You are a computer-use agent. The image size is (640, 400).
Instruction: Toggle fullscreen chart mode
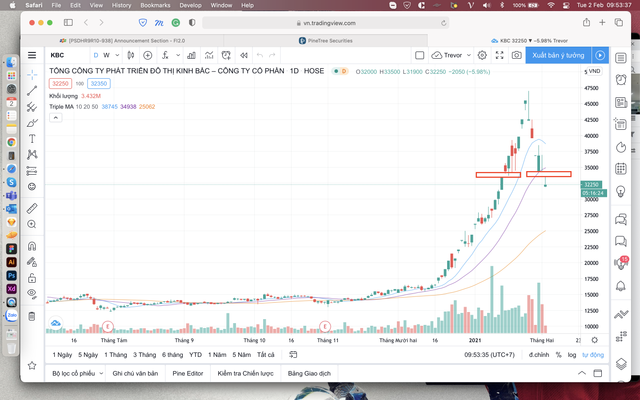pyautogui.click(x=500, y=55)
